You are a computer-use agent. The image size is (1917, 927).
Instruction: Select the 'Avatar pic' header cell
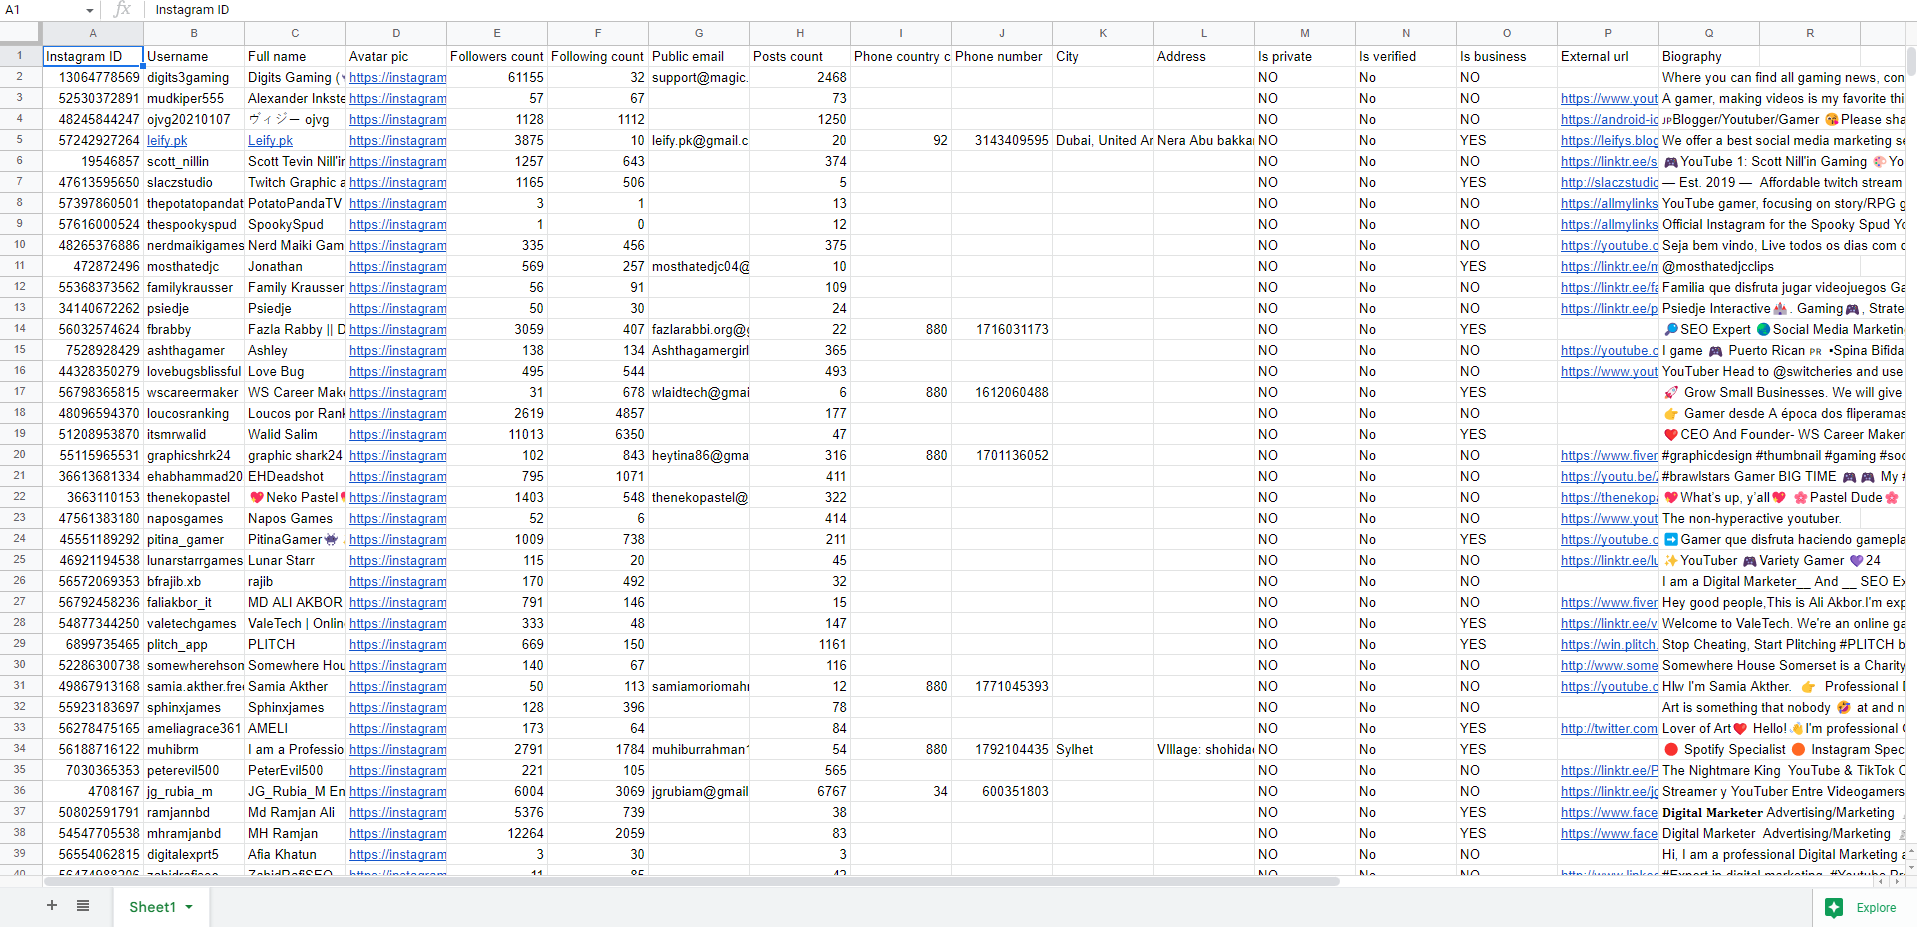396,56
